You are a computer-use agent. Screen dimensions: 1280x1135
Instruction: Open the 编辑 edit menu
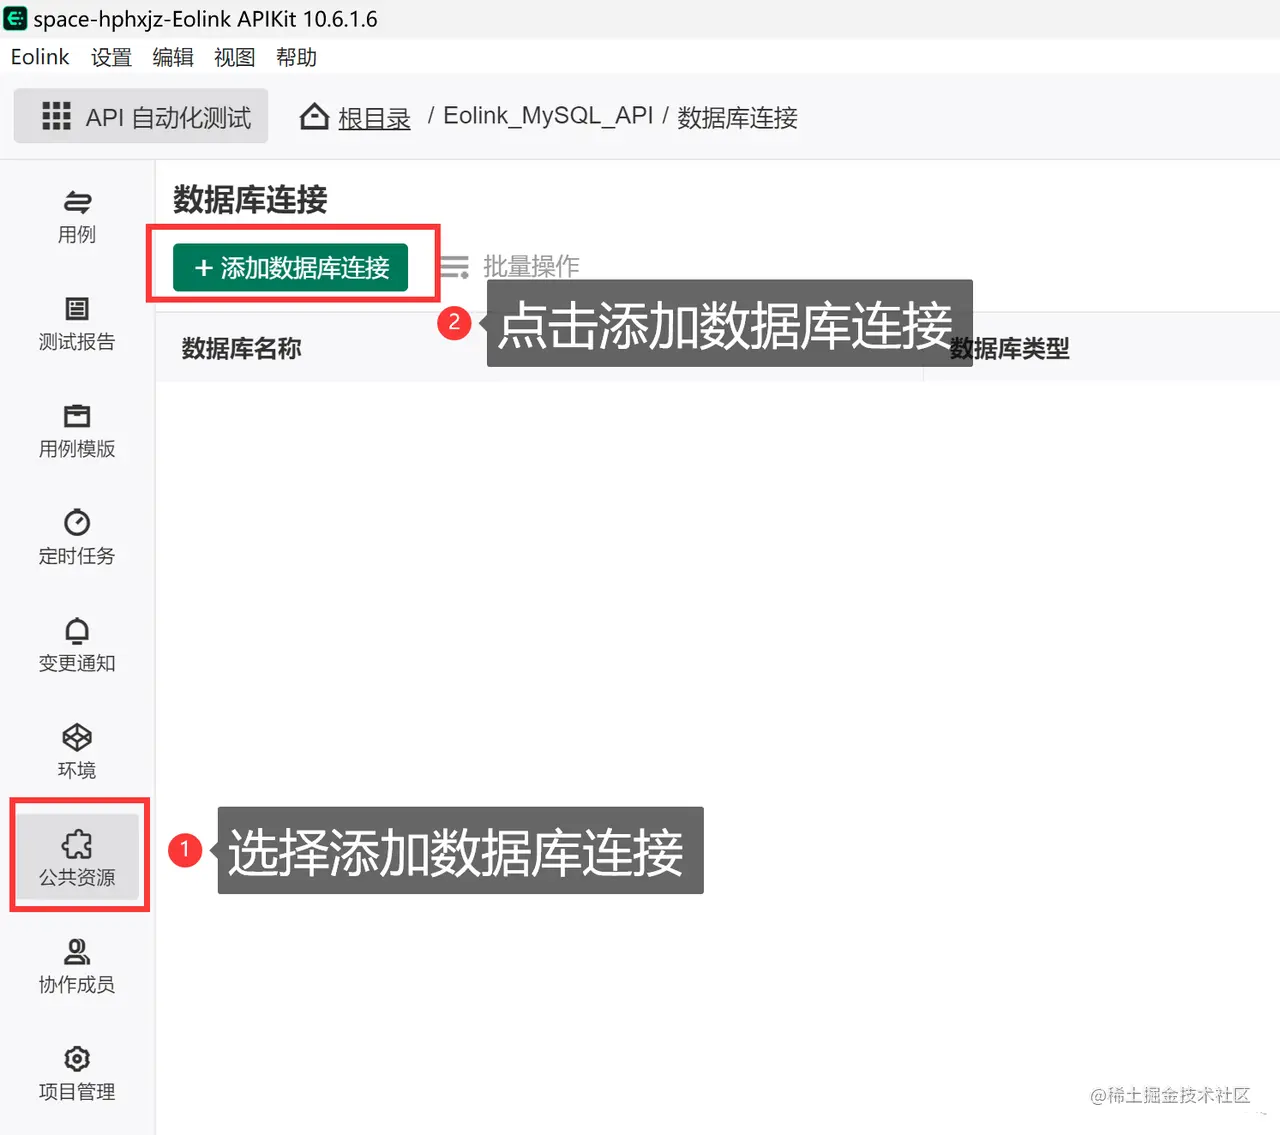173,57
